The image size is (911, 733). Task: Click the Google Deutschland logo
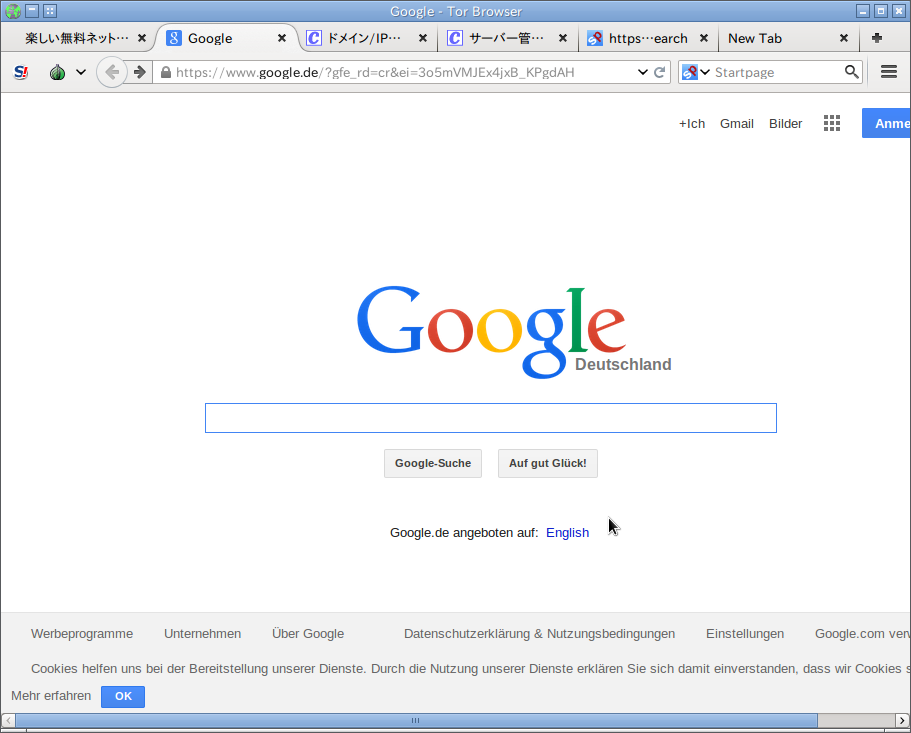(514, 332)
